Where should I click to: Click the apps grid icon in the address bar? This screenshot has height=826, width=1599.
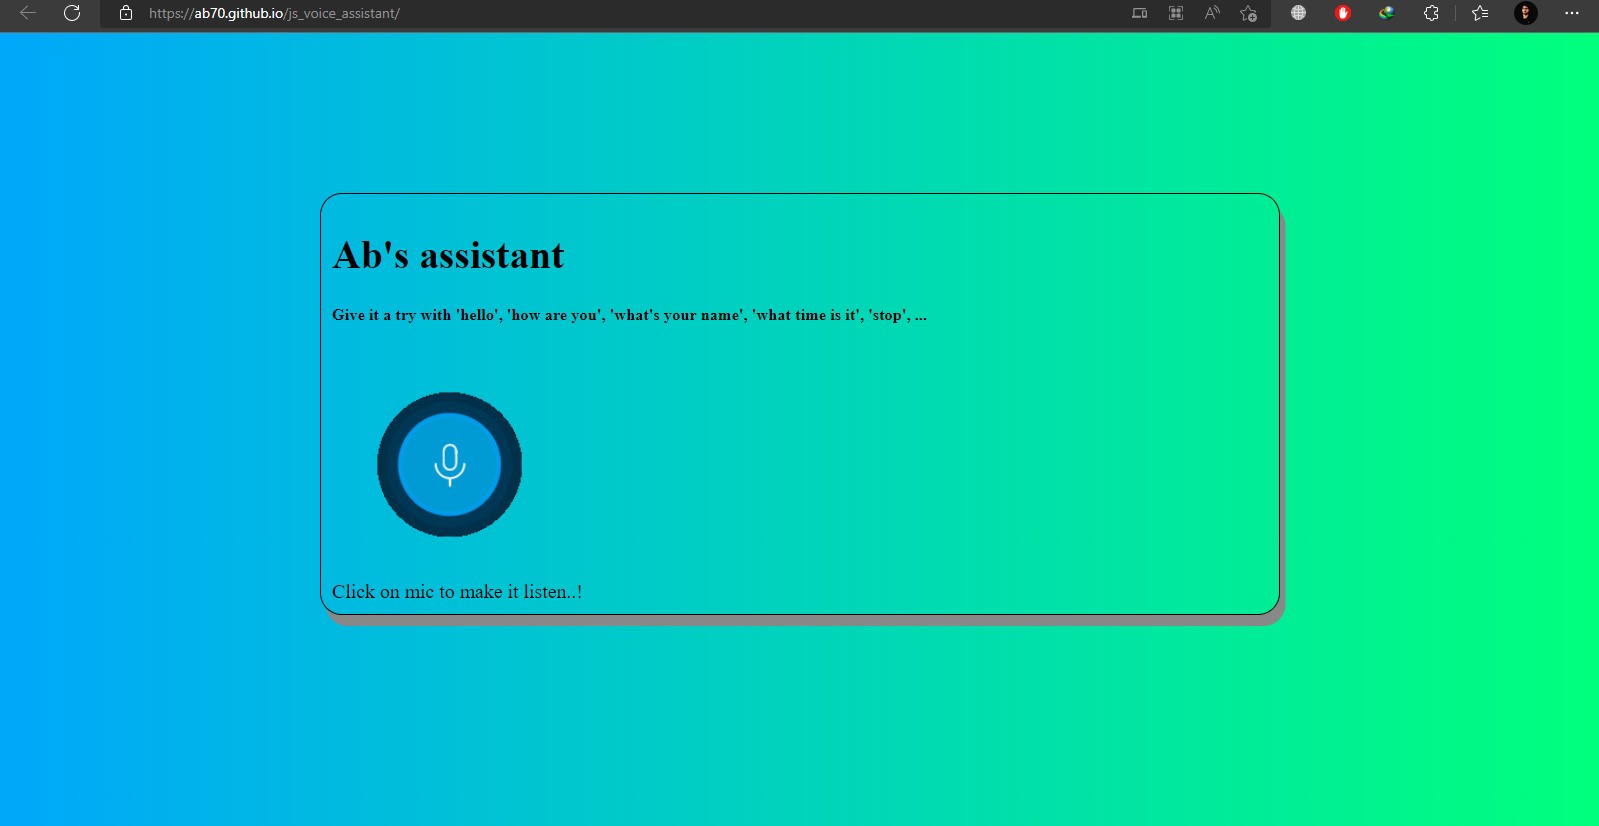coord(1176,13)
